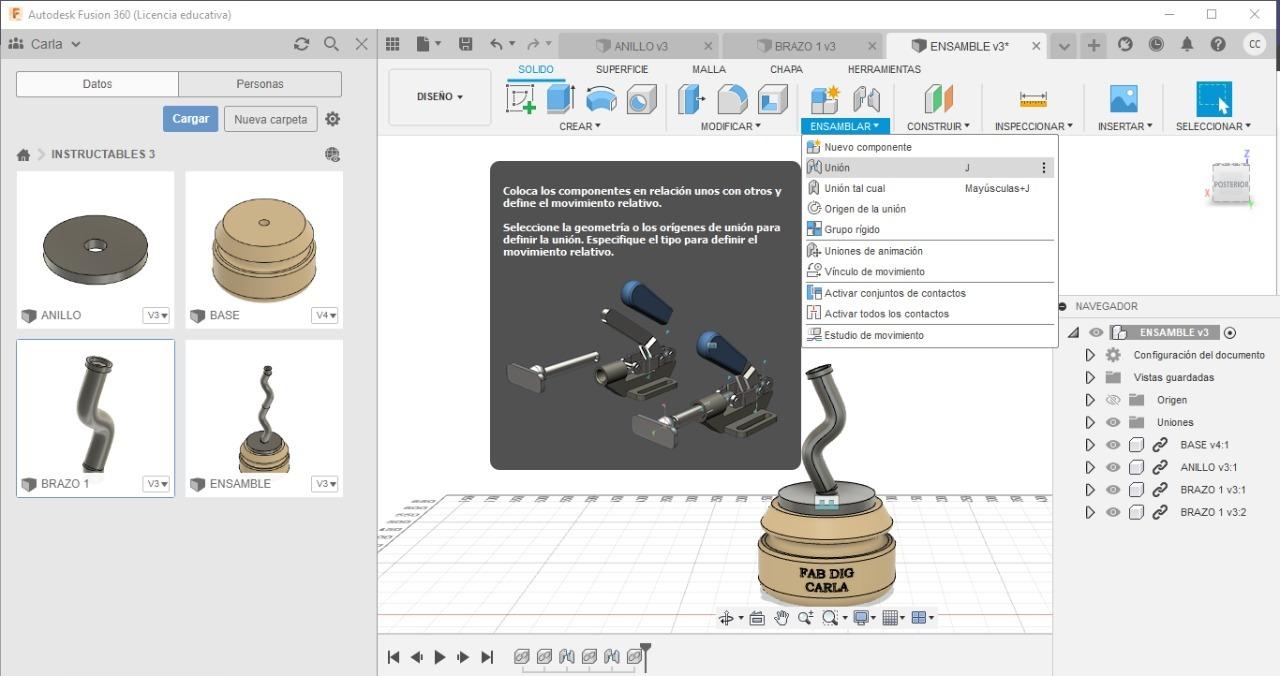
Task: Select the Press Pull tool
Action: coord(692,99)
